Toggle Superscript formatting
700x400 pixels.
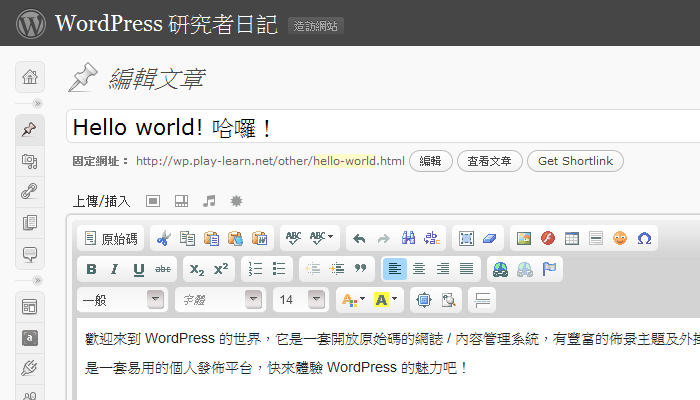click(221, 269)
